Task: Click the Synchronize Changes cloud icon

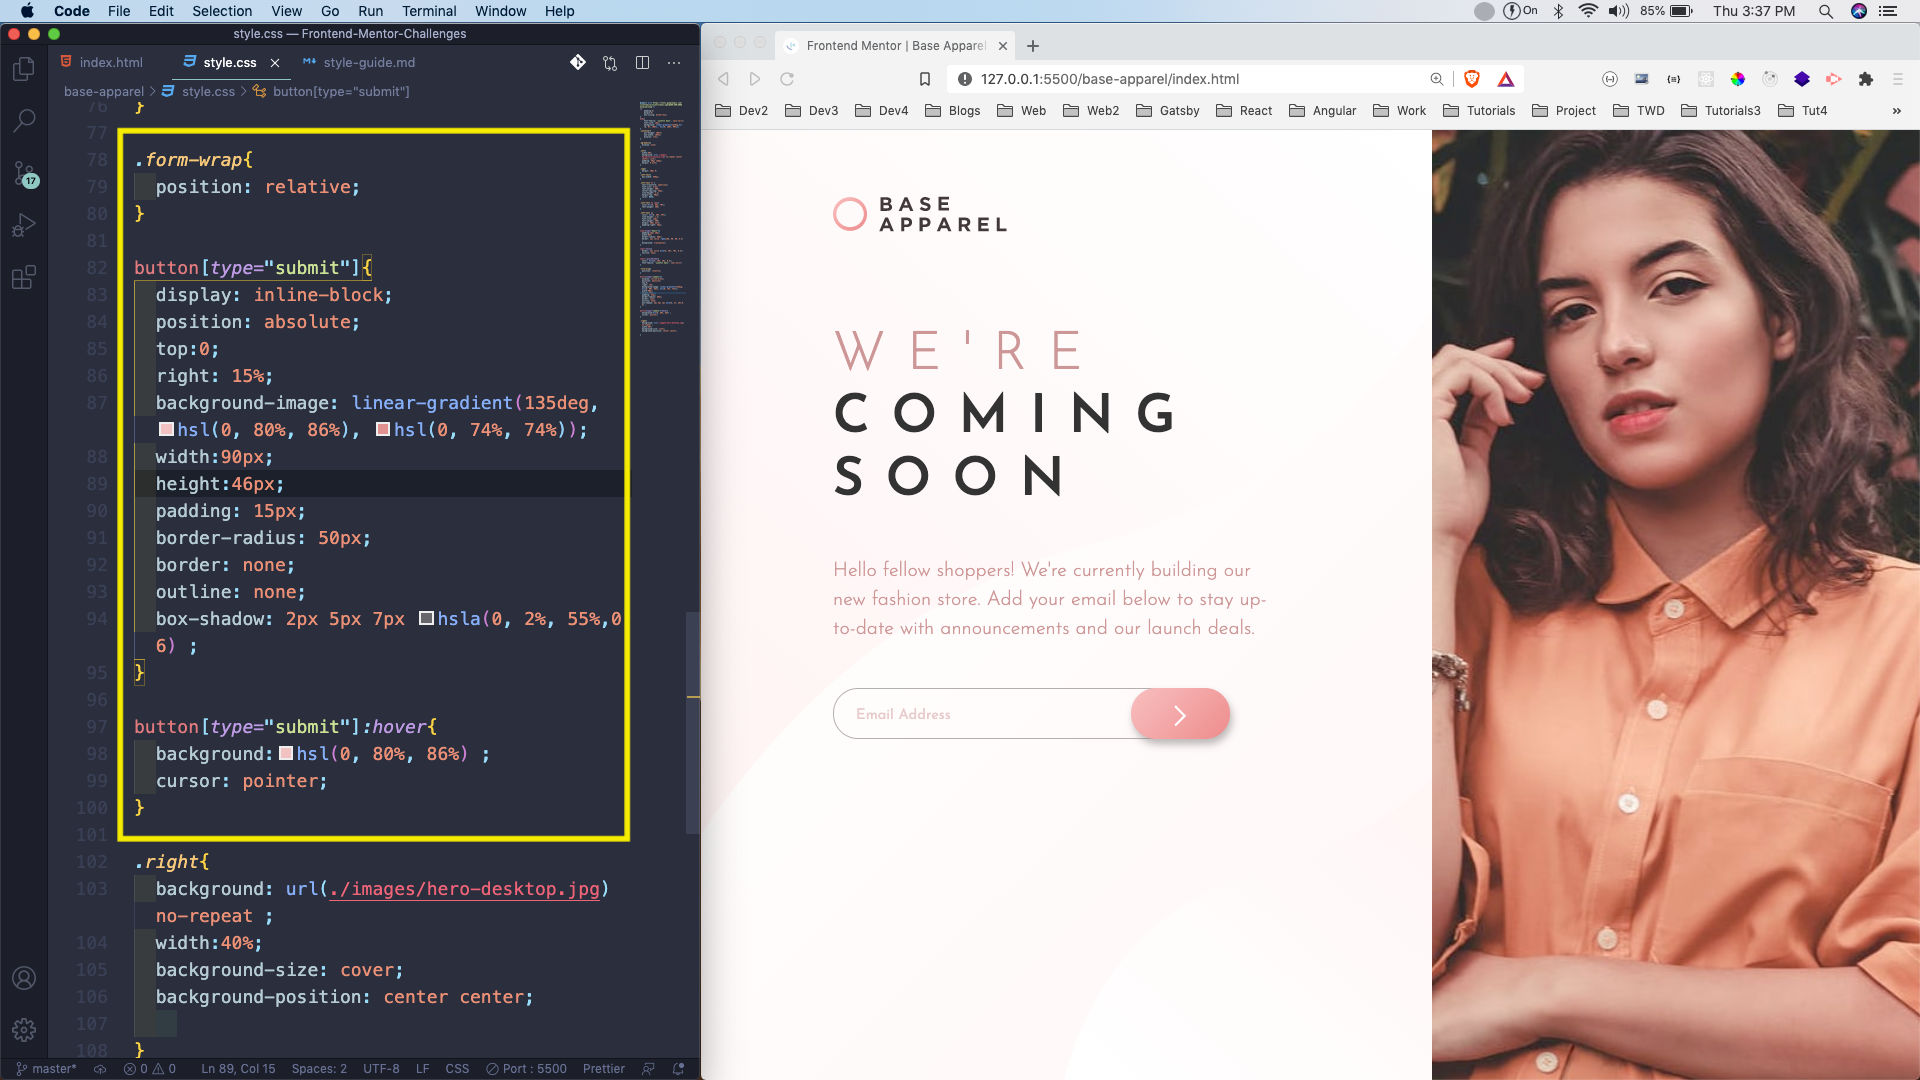Action: pos(100,1068)
